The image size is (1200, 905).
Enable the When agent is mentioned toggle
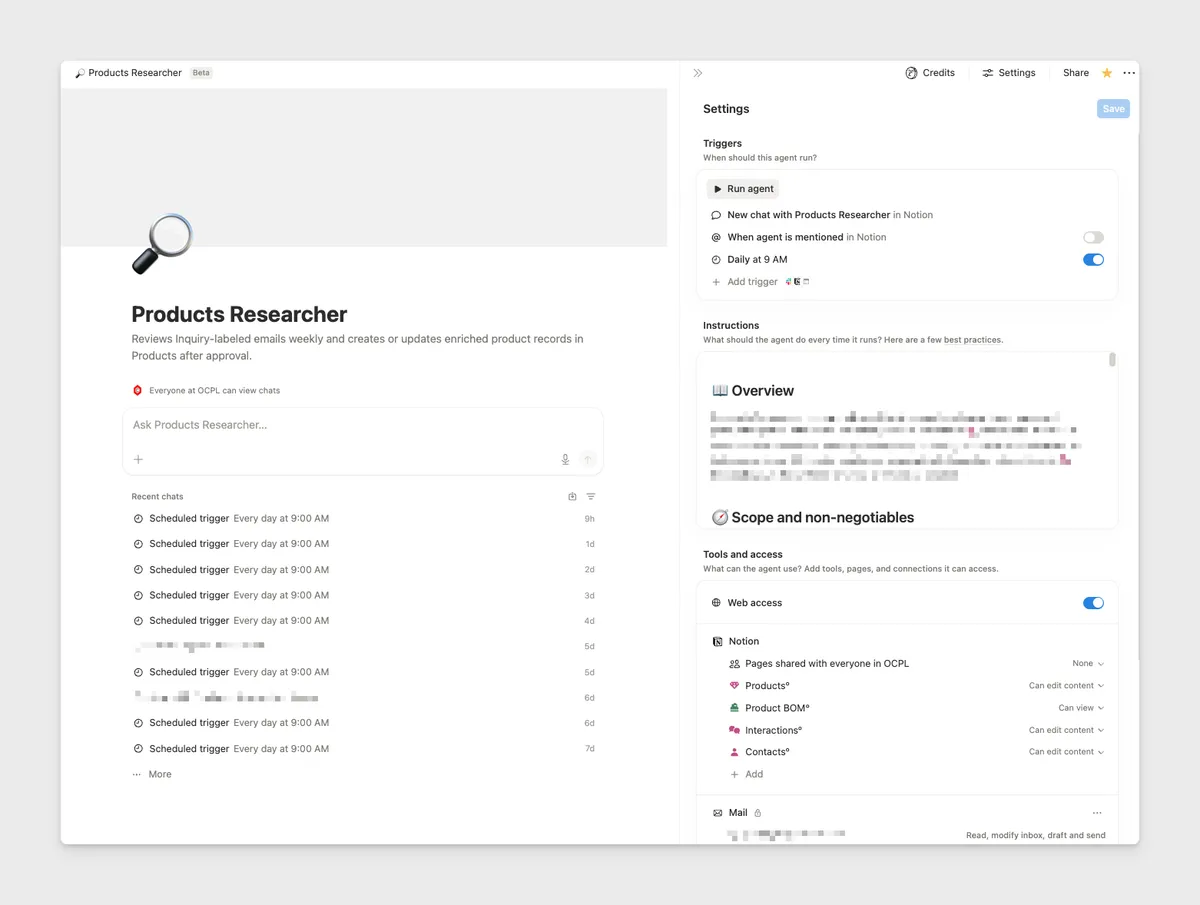pos(1093,238)
